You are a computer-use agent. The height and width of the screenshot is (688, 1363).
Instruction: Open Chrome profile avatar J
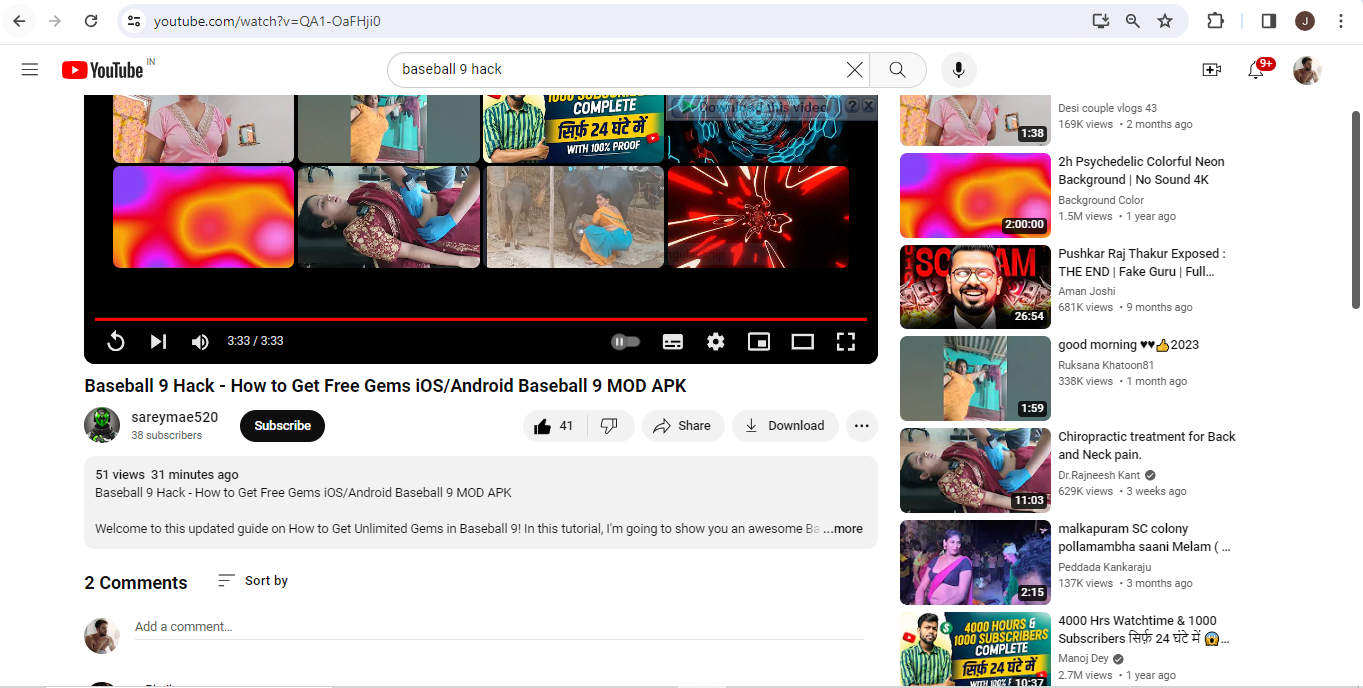tap(1304, 21)
